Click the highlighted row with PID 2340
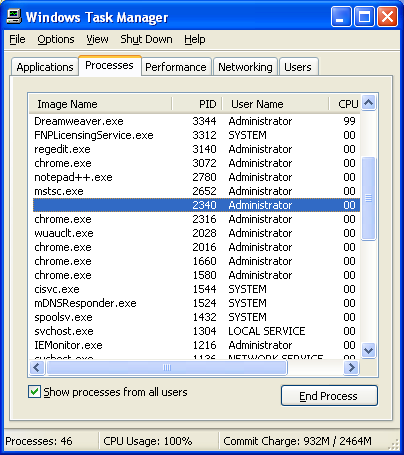Screen dimensions: 404x455 pyautogui.click(x=196, y=205)
